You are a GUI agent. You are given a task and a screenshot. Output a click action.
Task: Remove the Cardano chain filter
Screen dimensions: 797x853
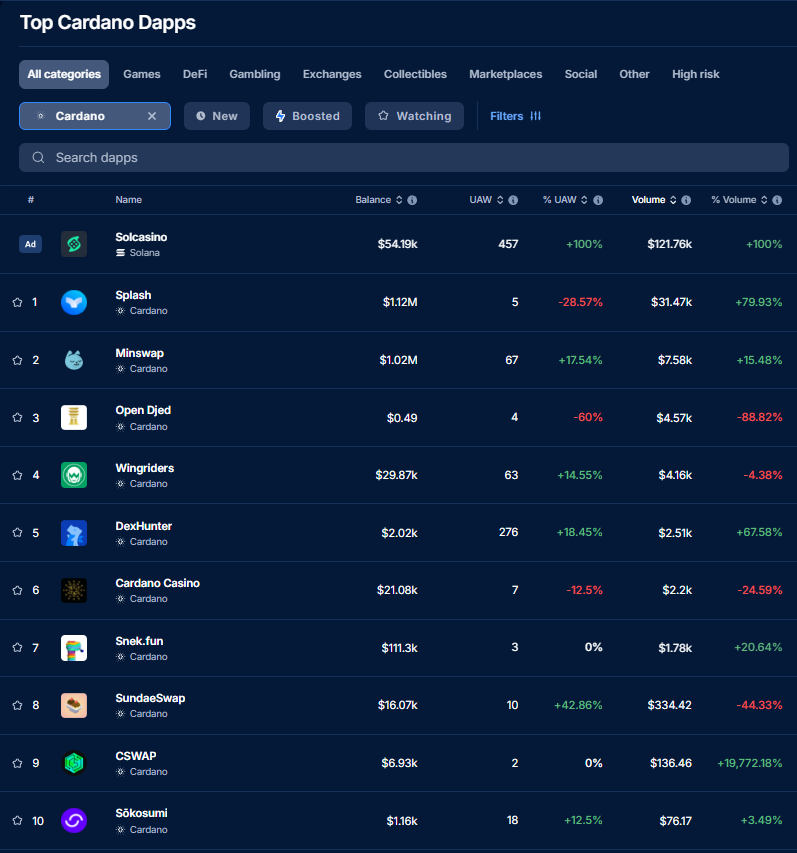pyautogui.click(x=152, y=116)
